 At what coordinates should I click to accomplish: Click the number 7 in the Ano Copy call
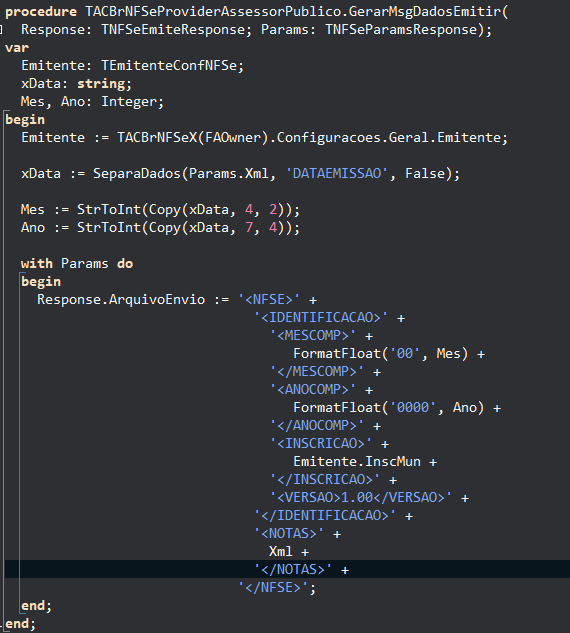249,227
